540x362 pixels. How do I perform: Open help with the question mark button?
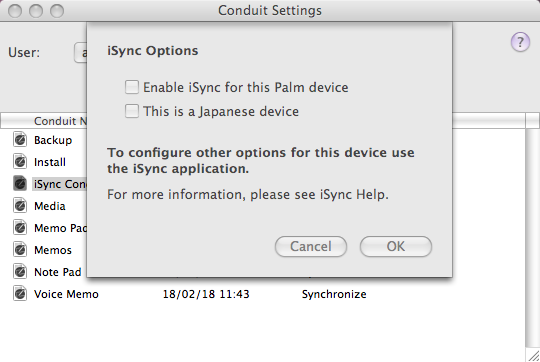520,42
